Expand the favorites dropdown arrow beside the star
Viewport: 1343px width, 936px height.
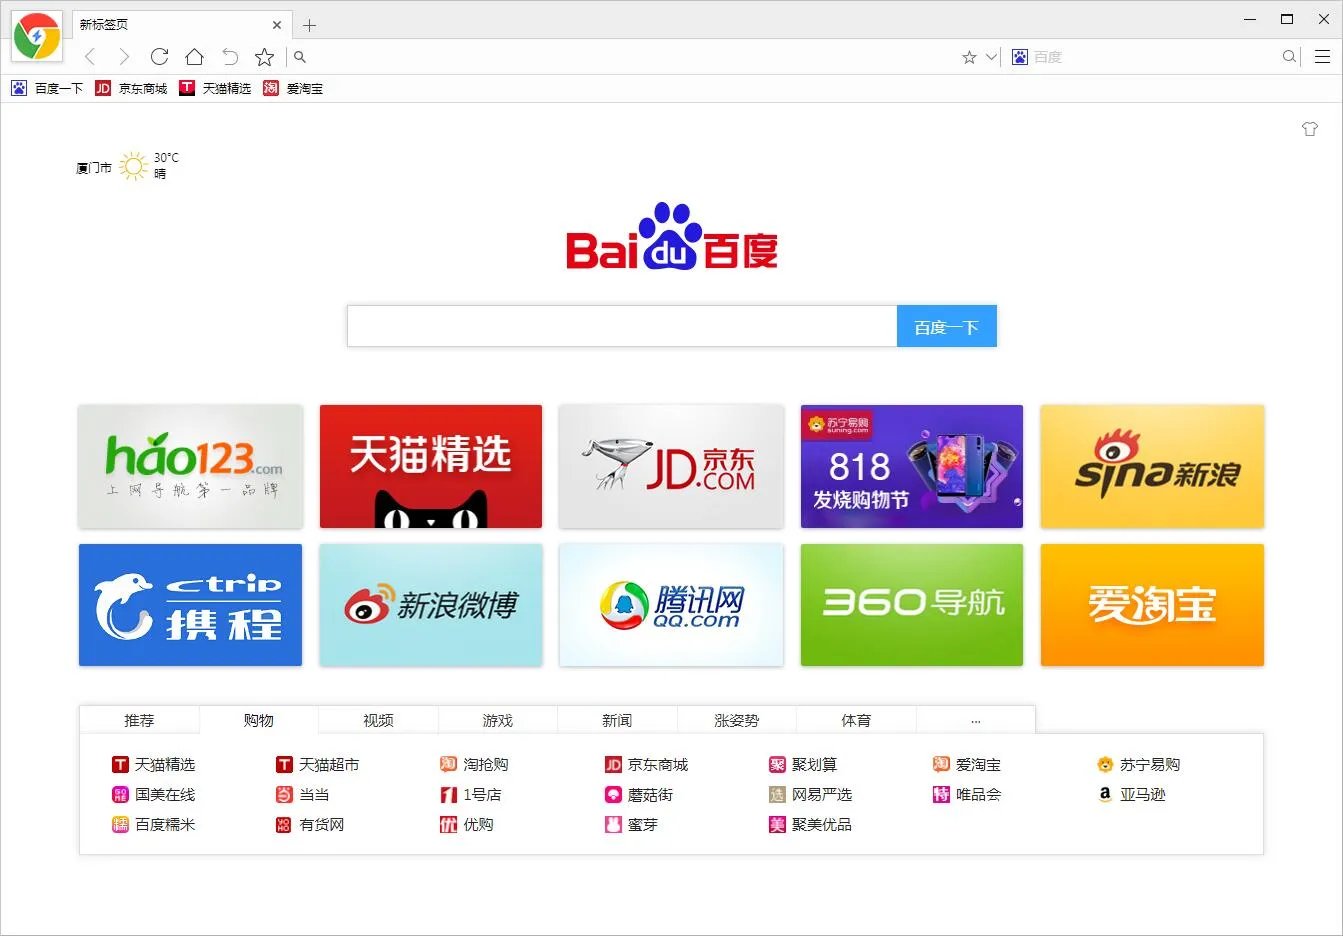tap(989, 57)
